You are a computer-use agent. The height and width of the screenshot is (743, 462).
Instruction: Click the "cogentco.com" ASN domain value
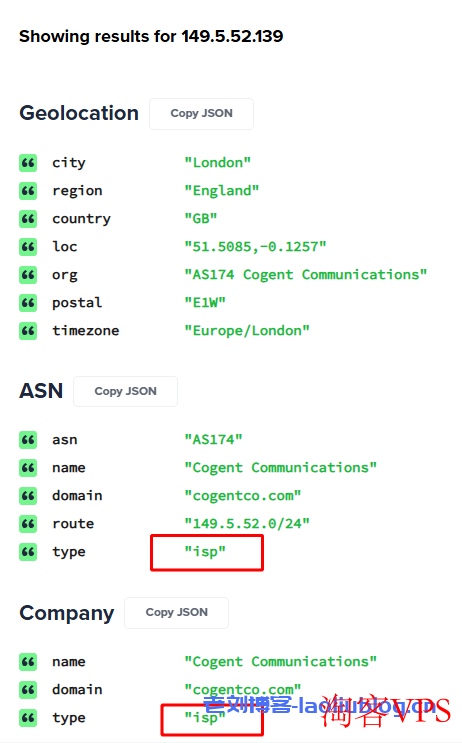tap(243, 496)
